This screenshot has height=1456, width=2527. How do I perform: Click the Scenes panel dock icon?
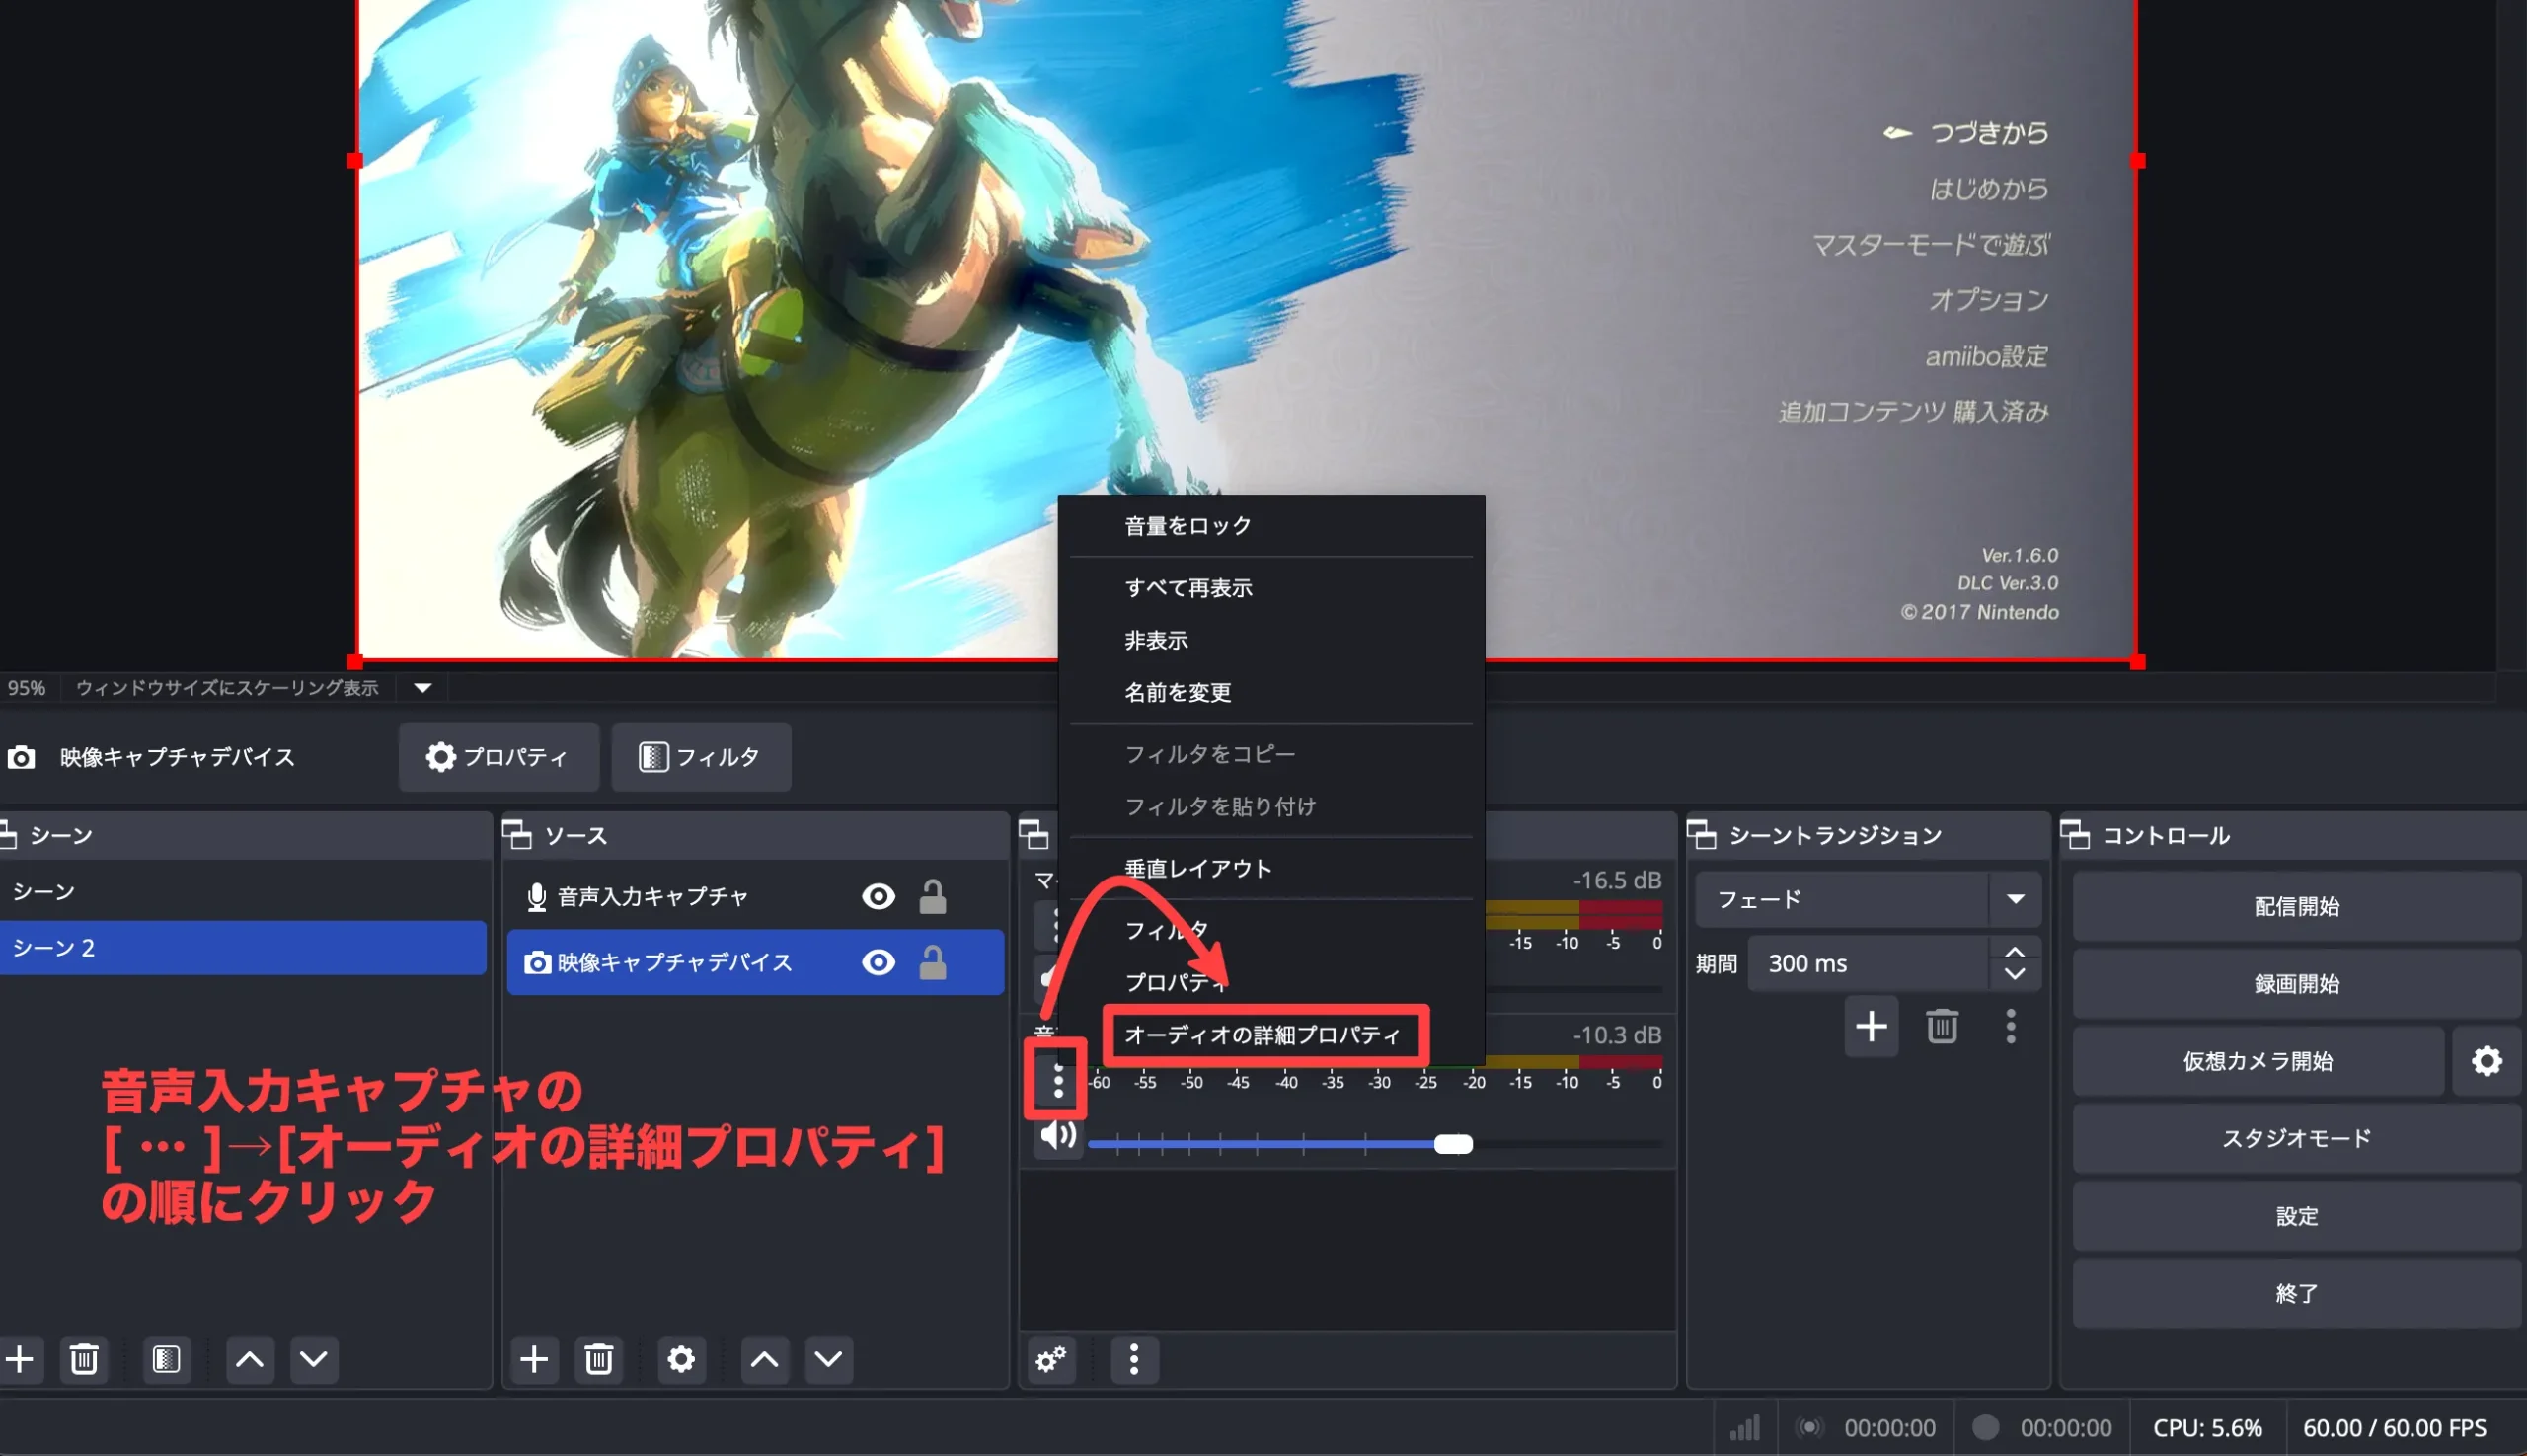coord(8,835)
